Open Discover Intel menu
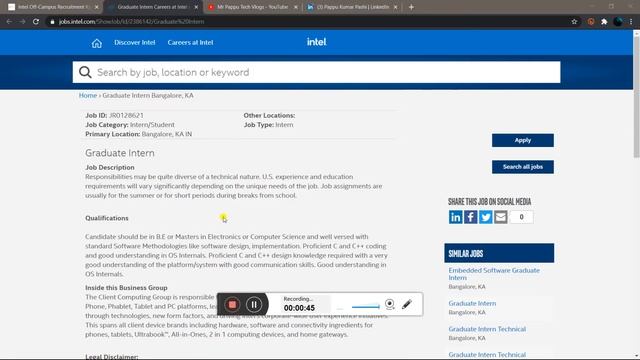640x360 pixels. click(x=135, y=42)
